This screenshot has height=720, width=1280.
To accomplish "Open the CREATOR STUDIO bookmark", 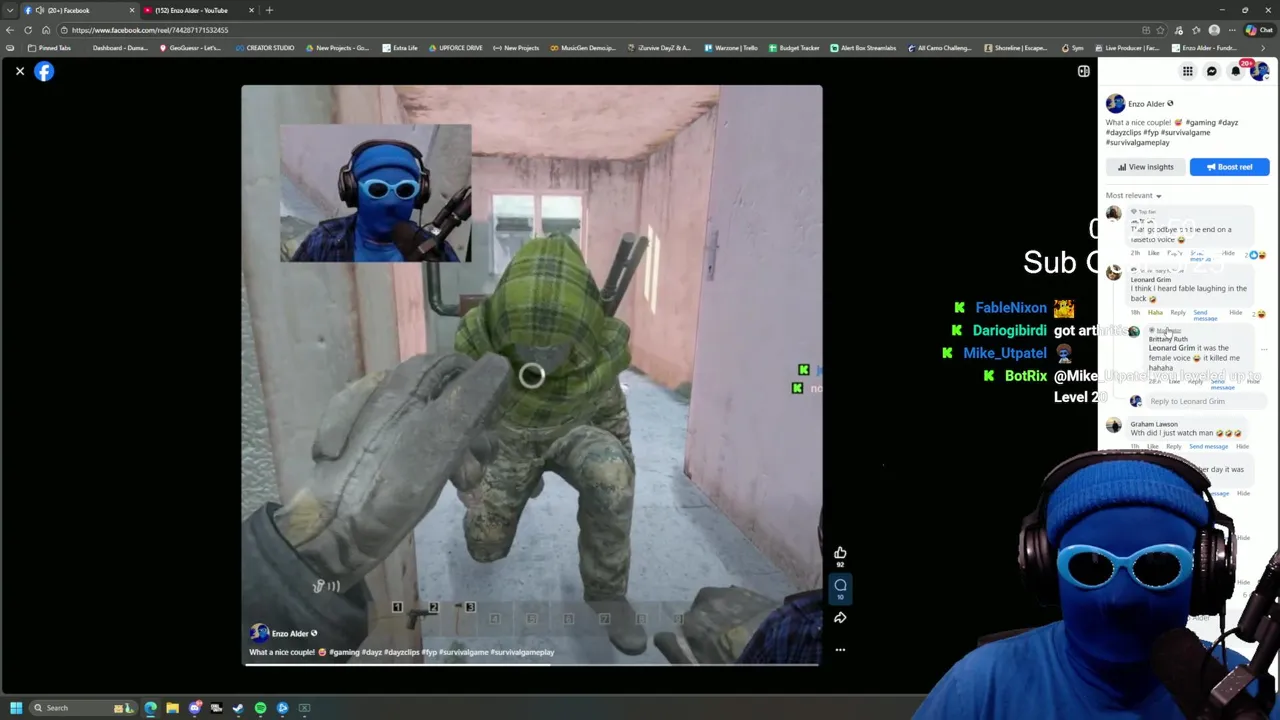I will (x=265, y=48).
